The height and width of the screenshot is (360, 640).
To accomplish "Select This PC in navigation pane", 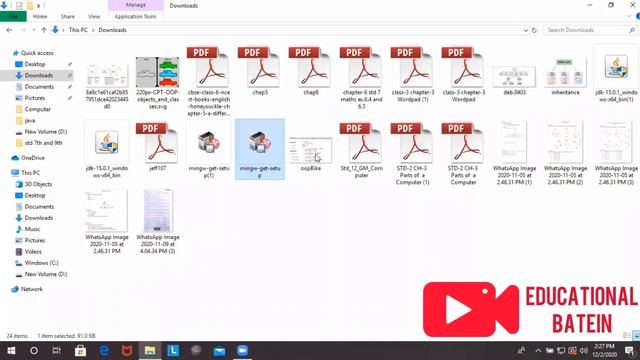I will click(x=30, y=173).
